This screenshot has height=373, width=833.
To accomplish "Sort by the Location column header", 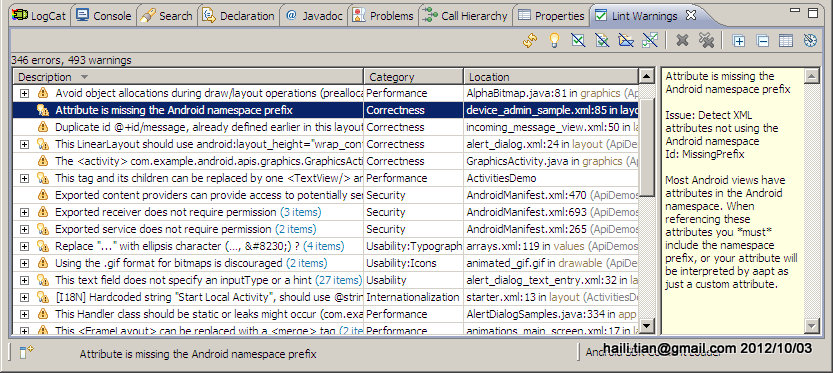I will (551, 77).
